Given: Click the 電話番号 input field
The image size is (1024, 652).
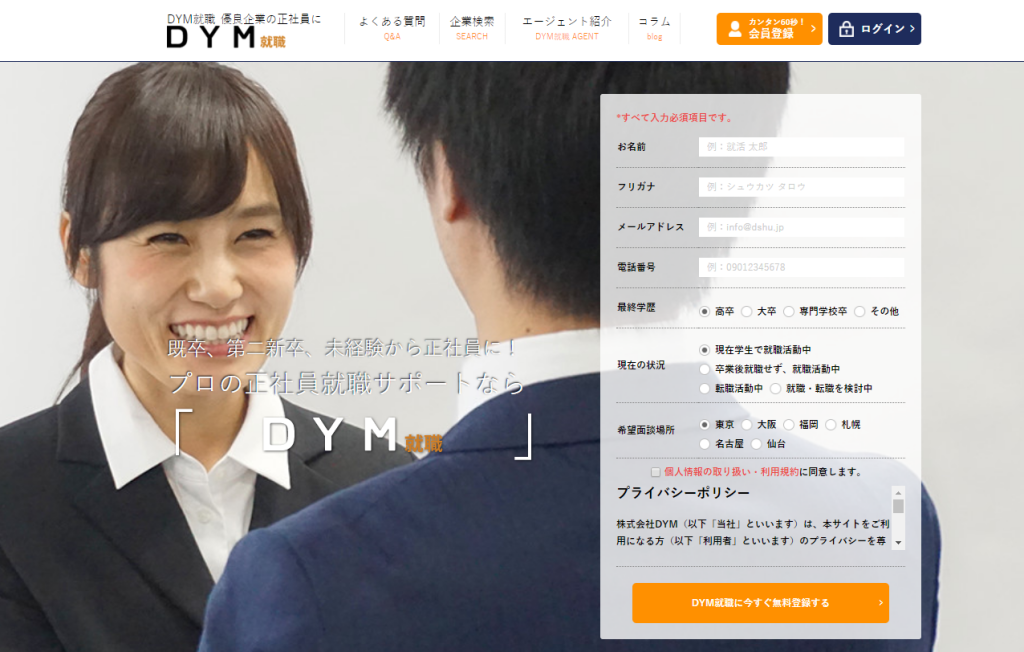Looking at the screenshot, I should (x=801, y=267).
